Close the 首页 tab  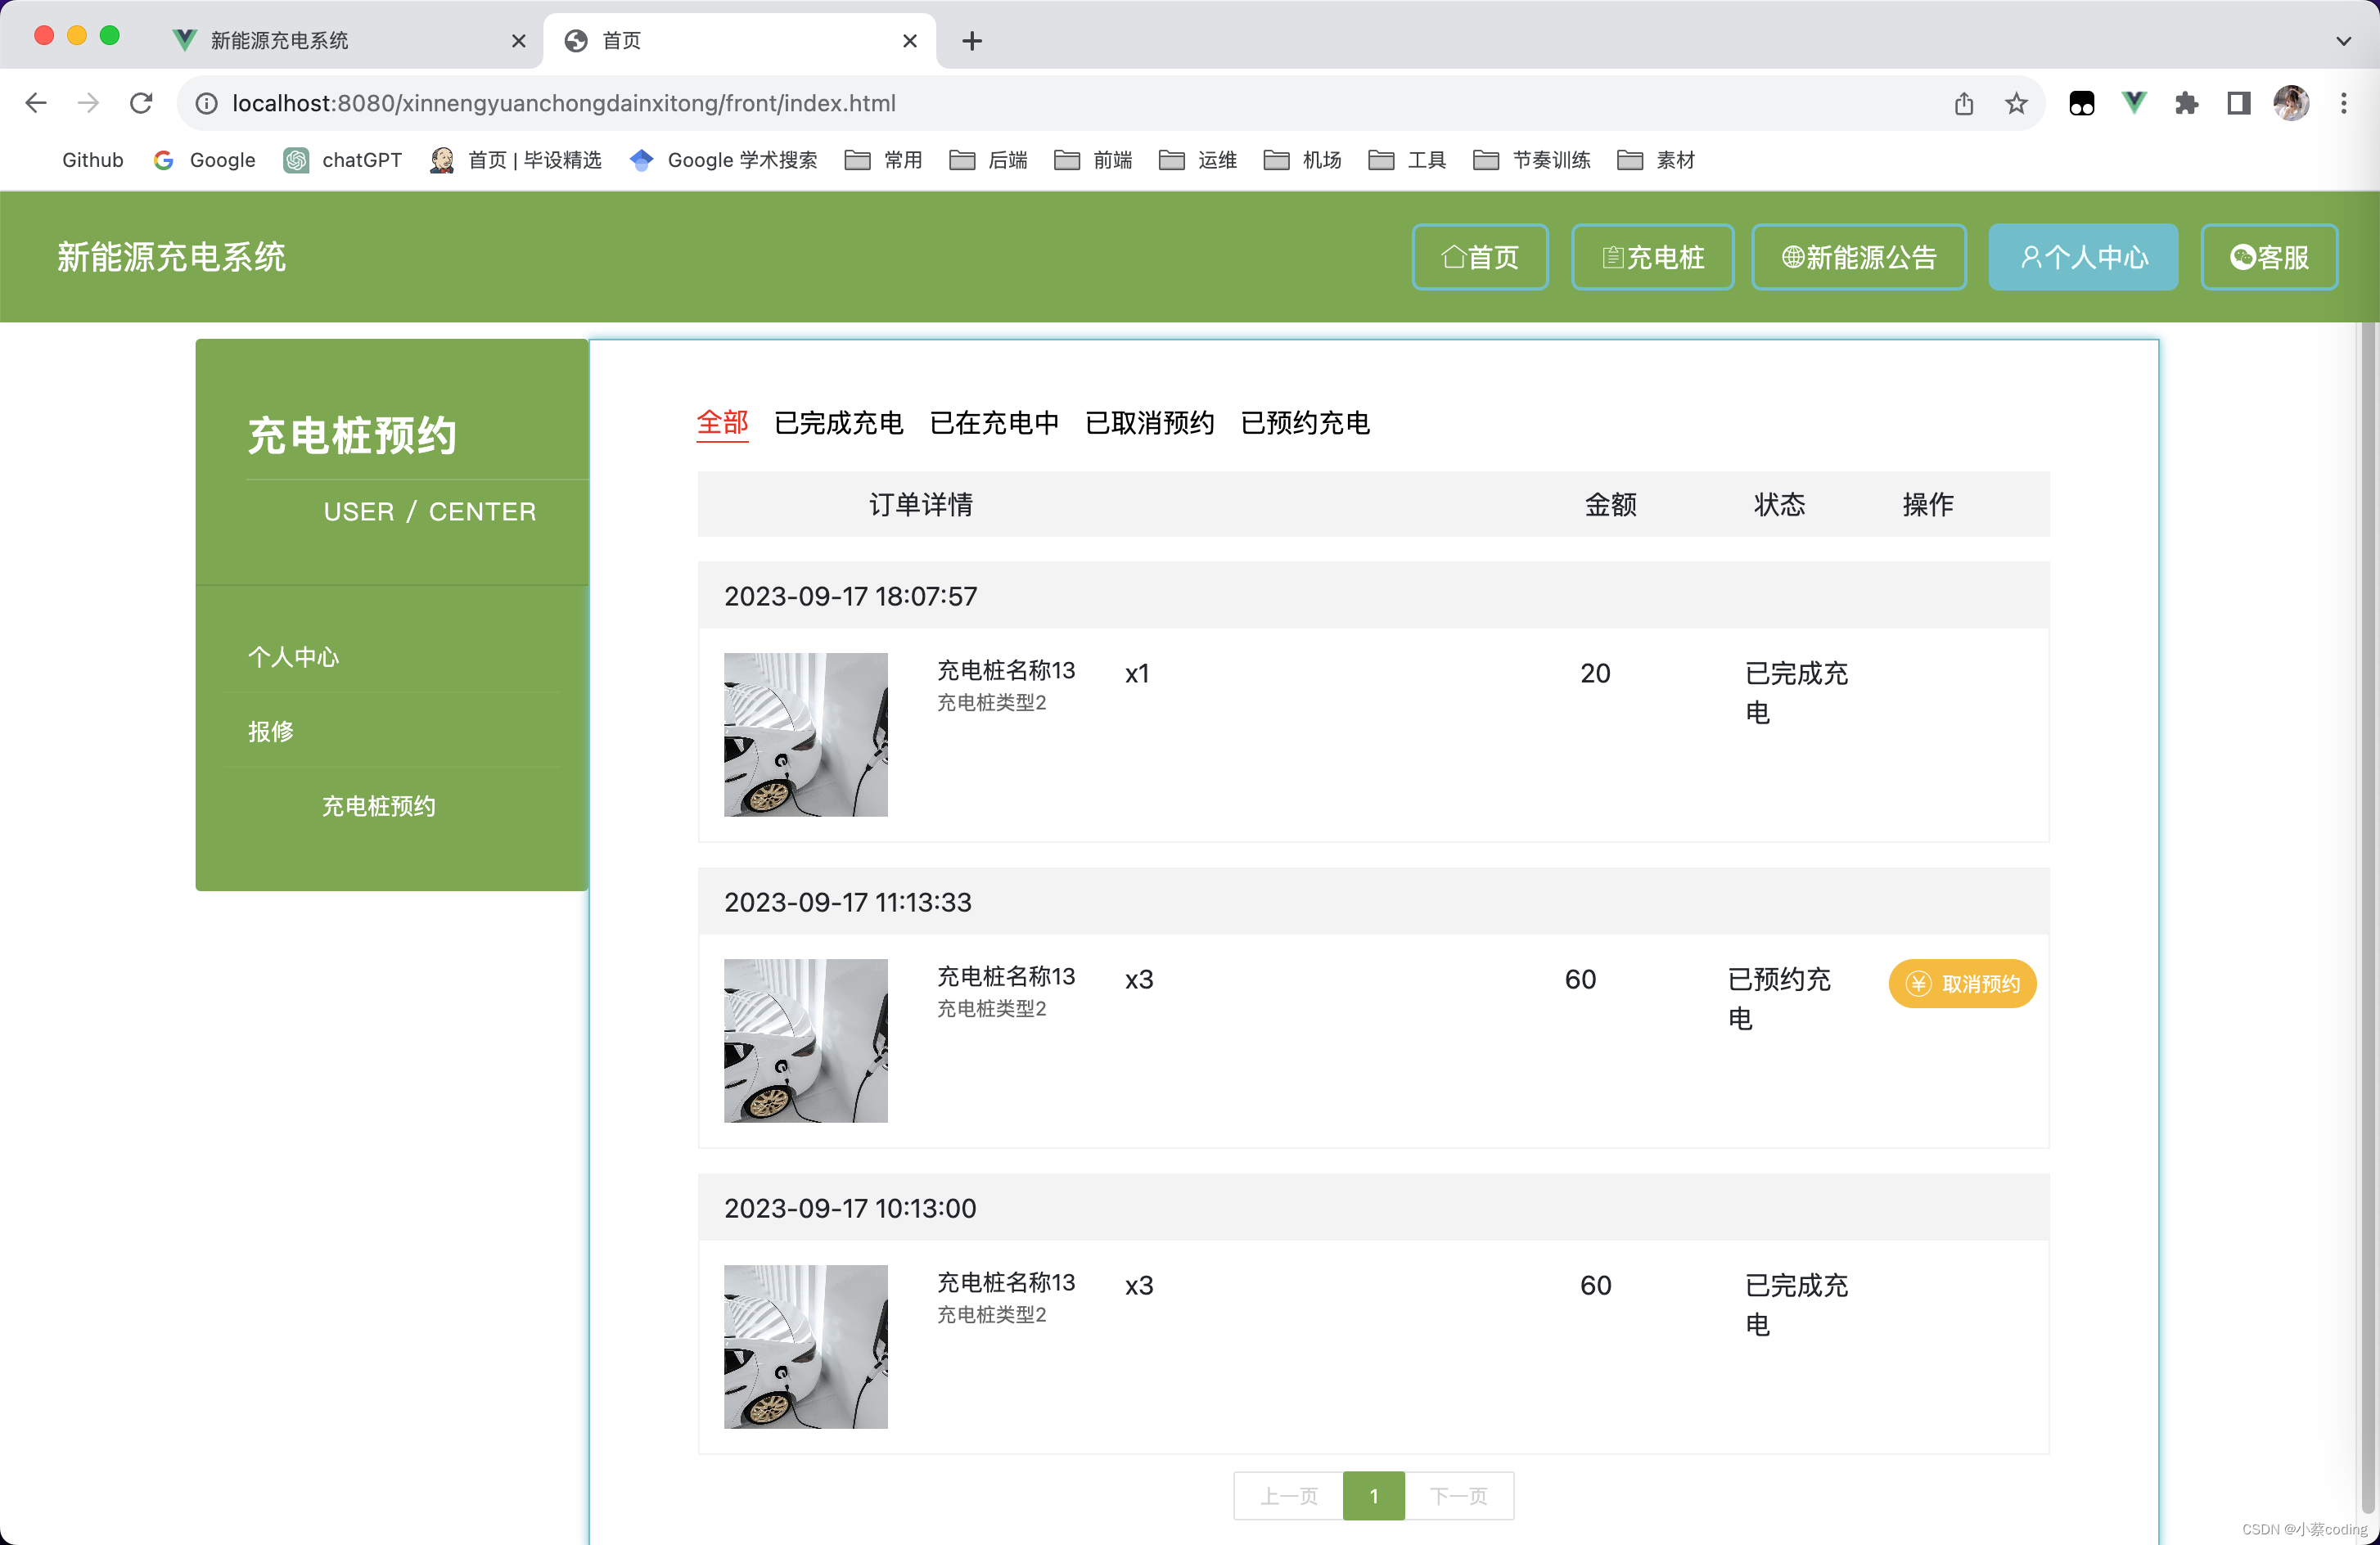point(910,41)
